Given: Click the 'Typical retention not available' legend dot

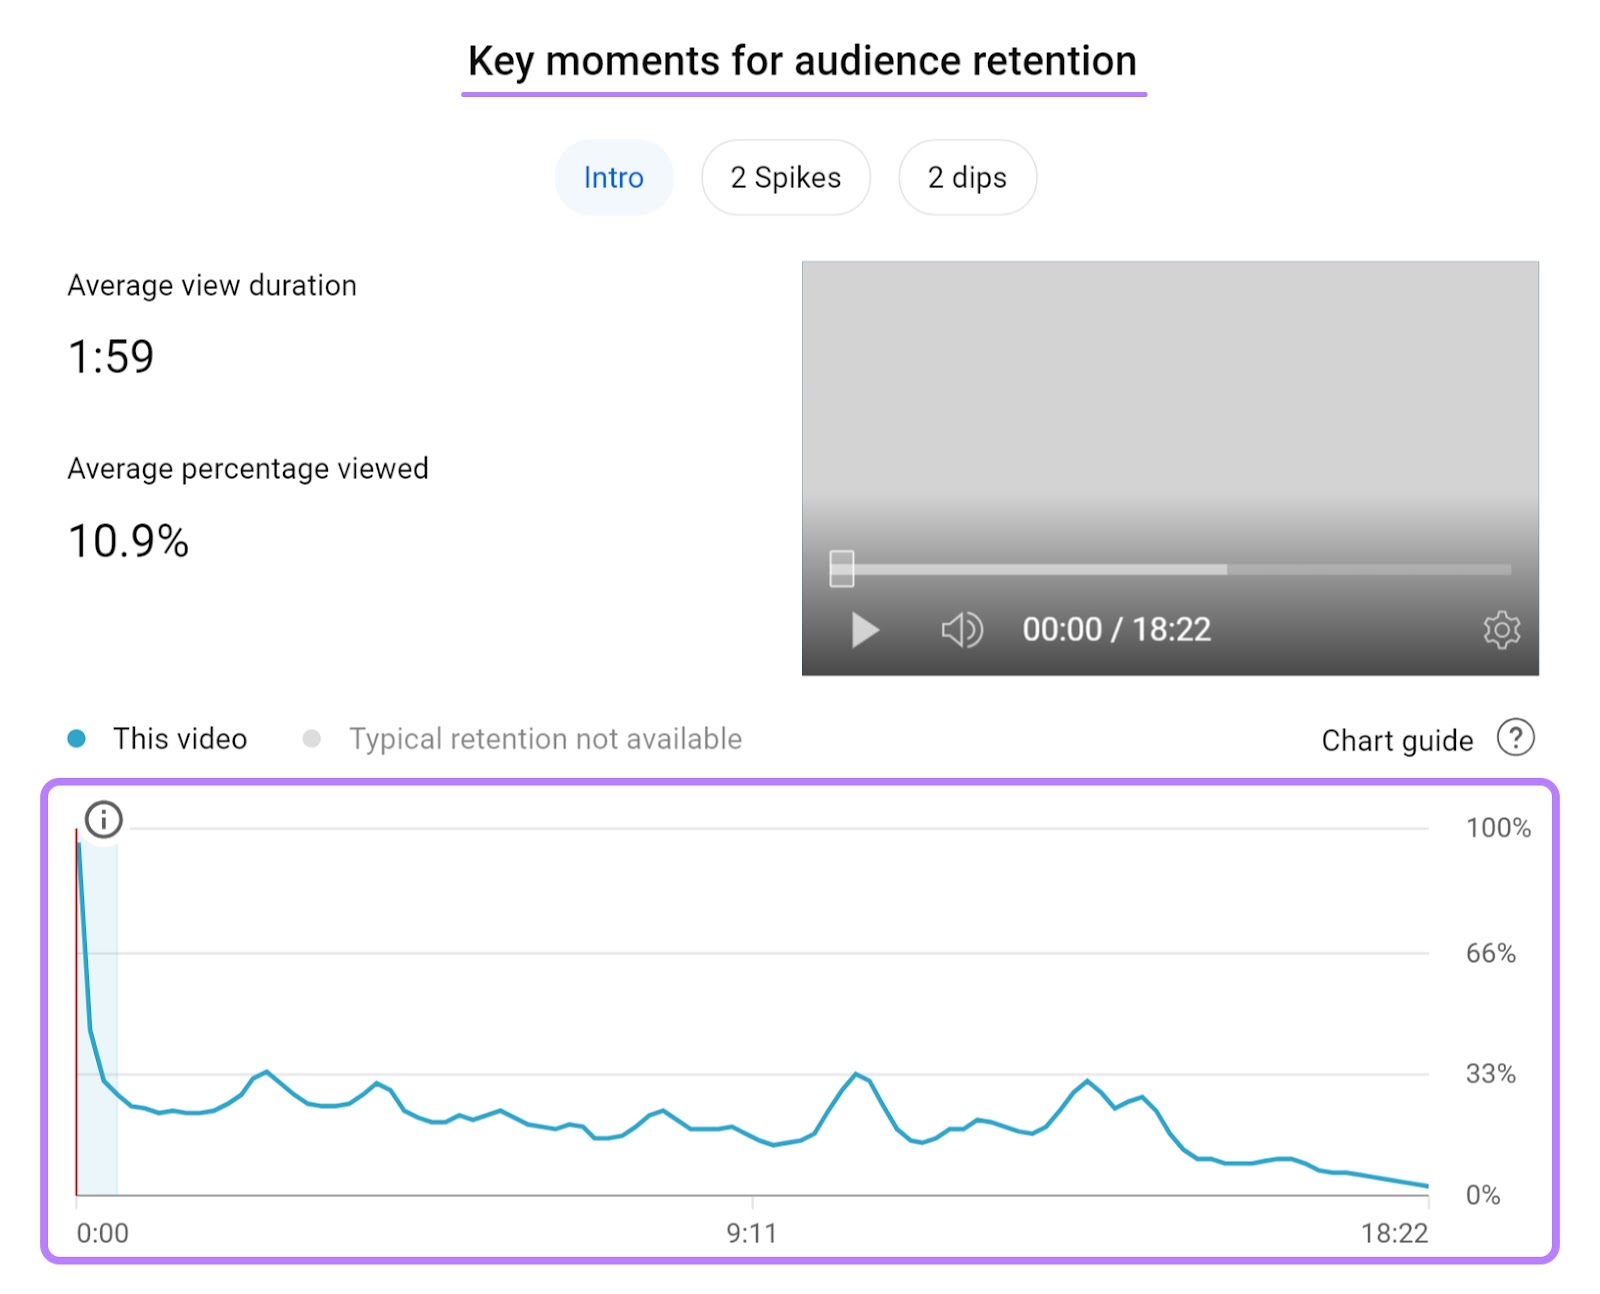Looking at the screenshot, I should pos(311,737).
